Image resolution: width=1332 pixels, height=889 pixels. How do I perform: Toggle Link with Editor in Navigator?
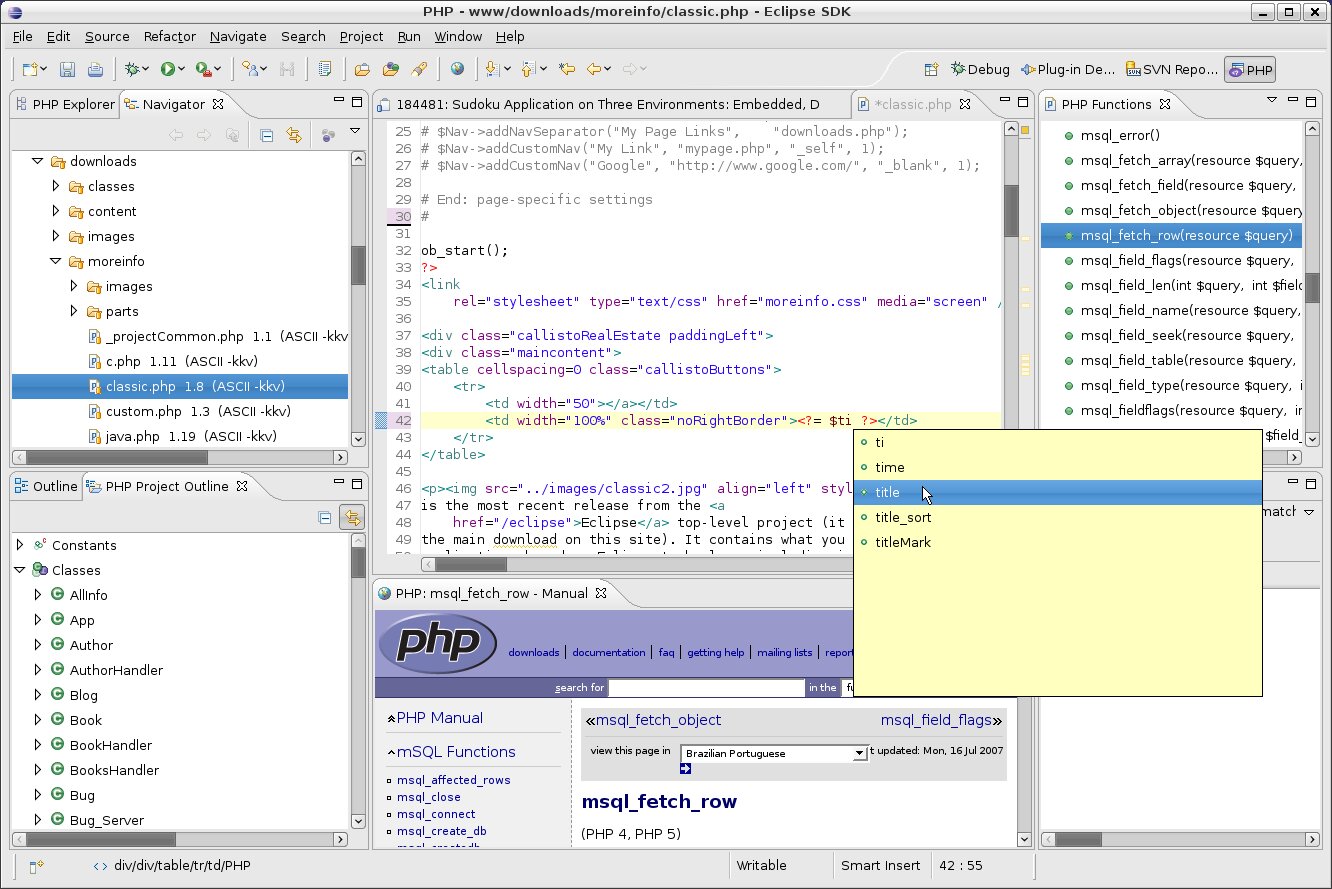[294, 135]
